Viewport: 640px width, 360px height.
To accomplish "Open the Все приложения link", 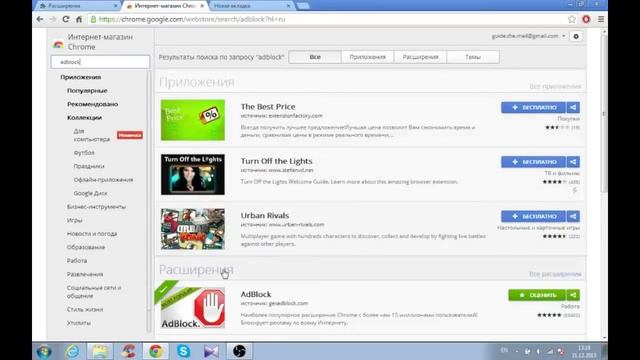I will pyautogui.click(x=555, y=86).
